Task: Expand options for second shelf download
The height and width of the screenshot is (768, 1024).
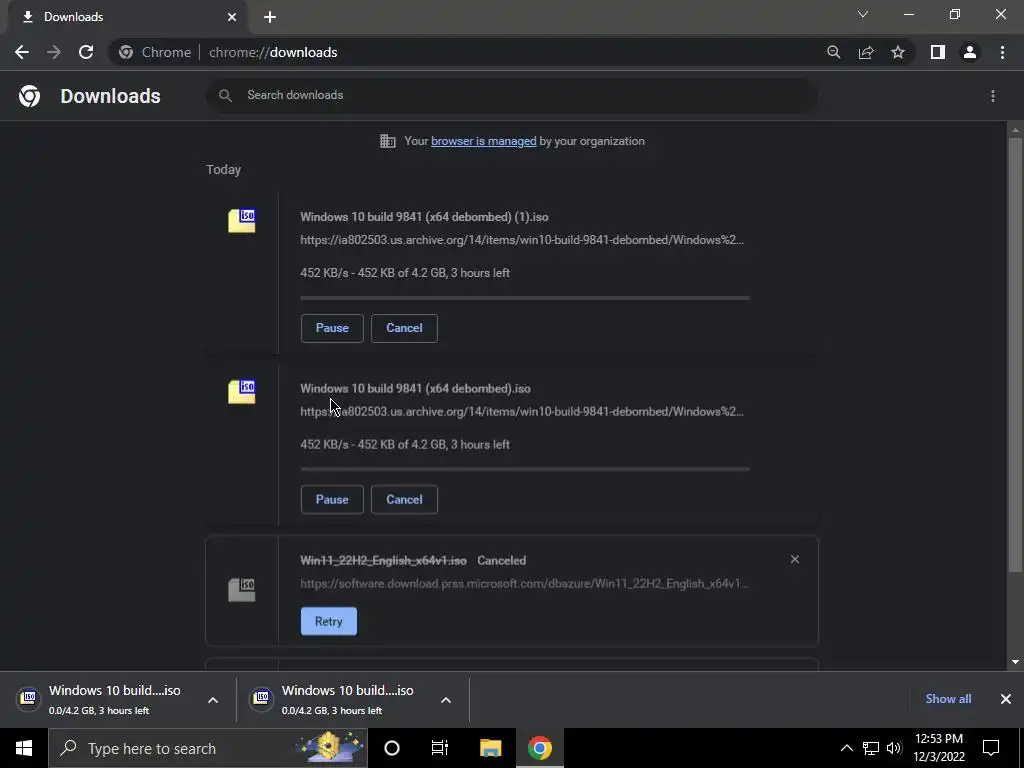Action: [x=446, y=700]
